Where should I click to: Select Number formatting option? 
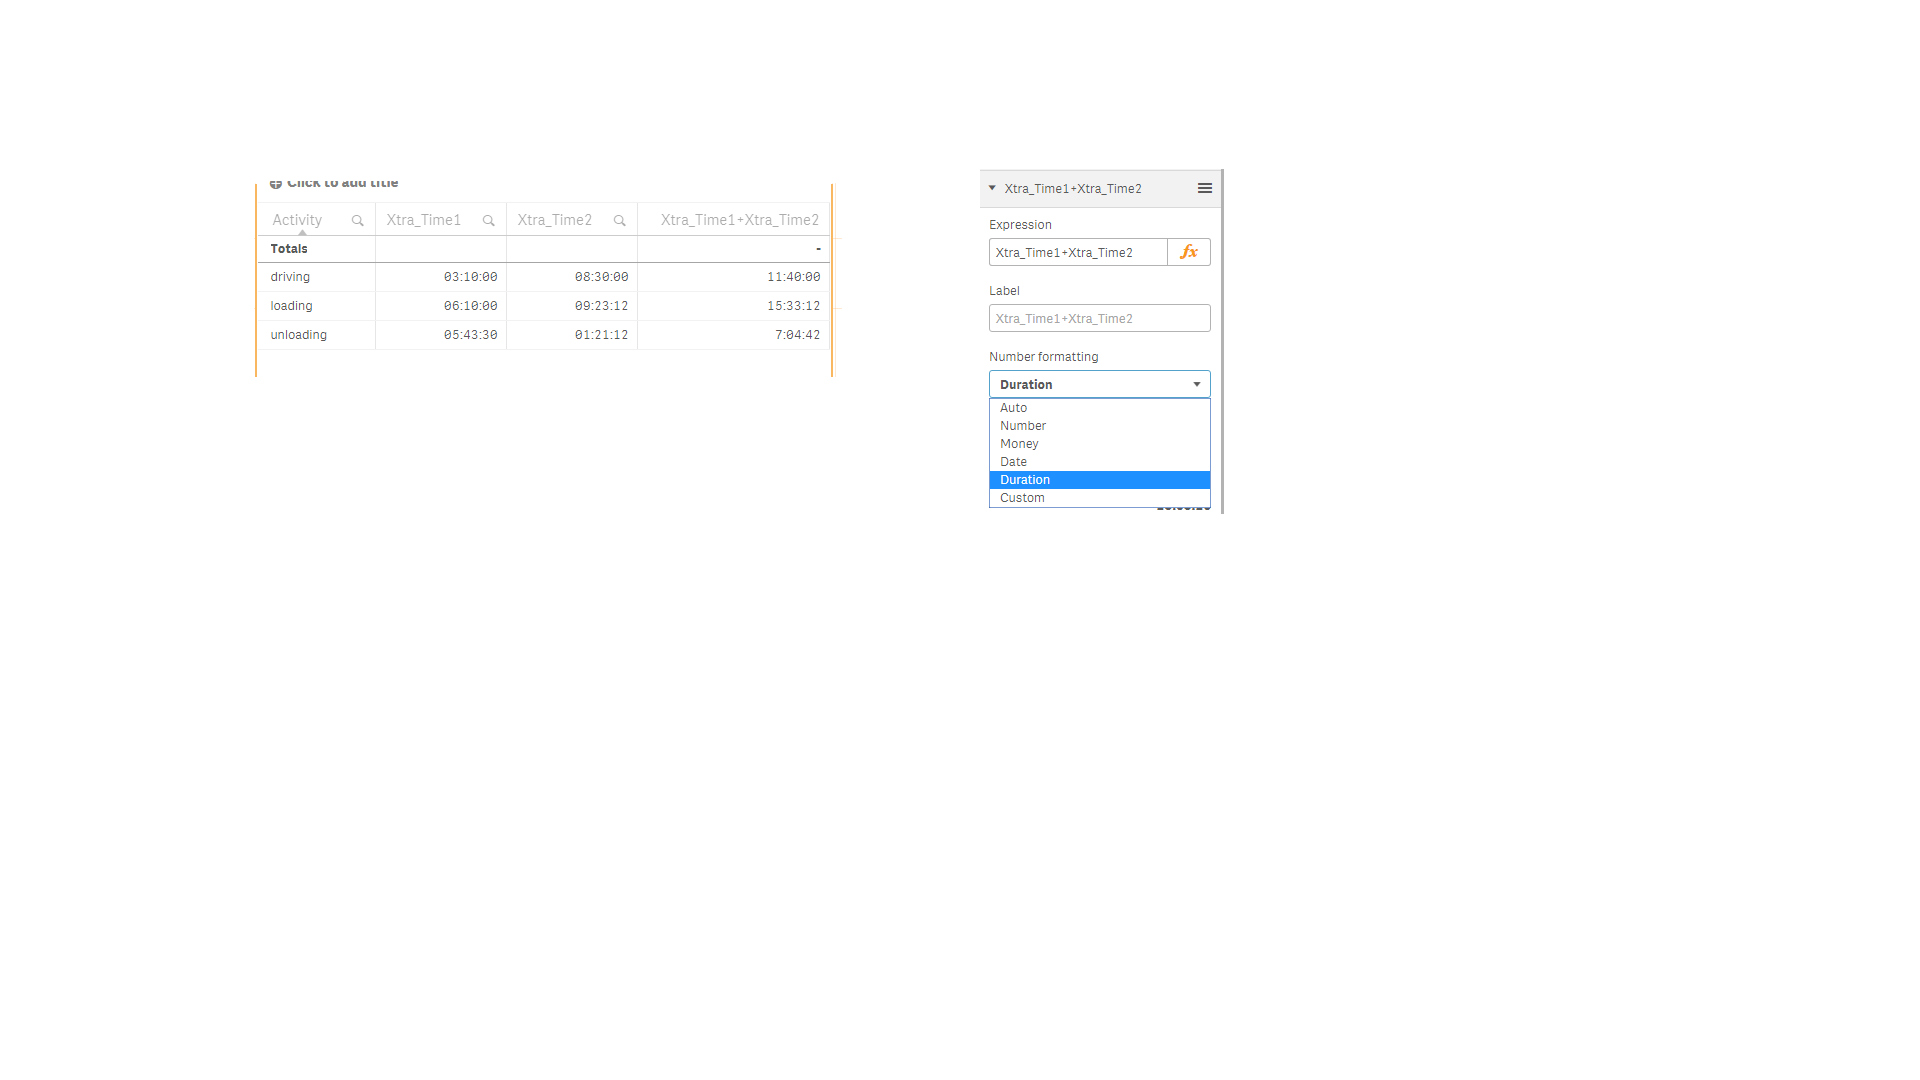click(x=1023, y=426)
